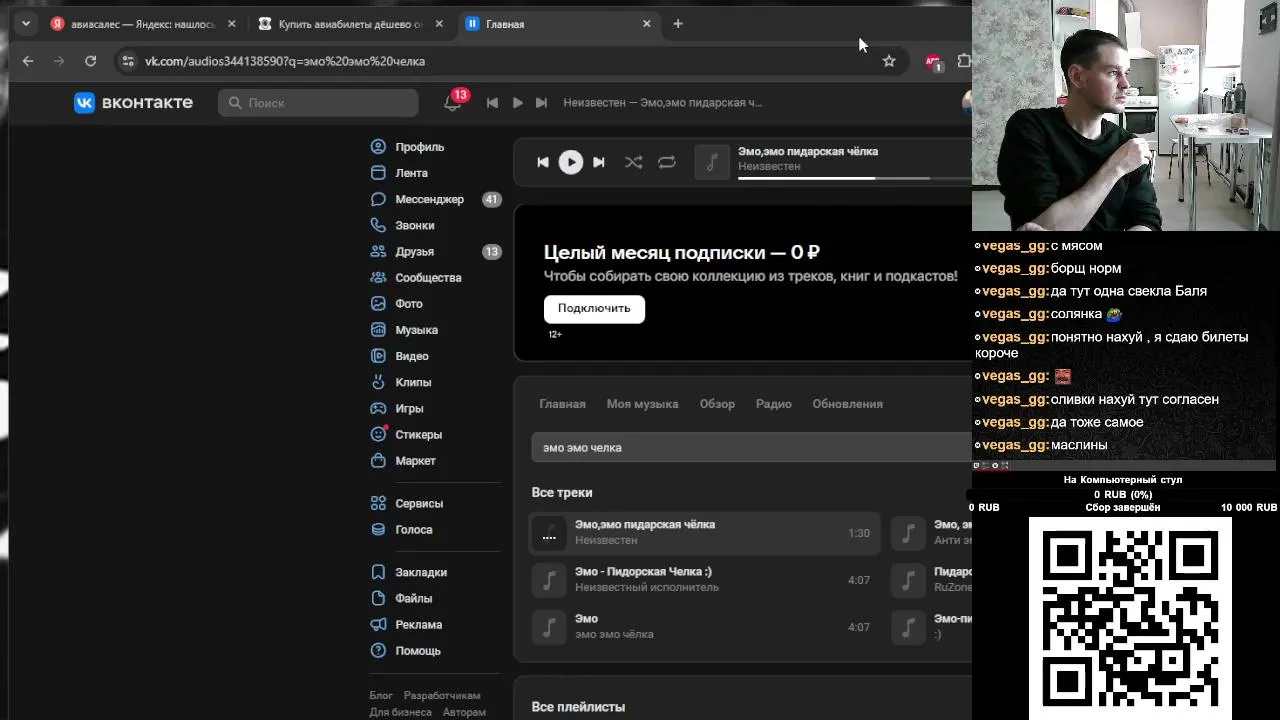Click the VK search field
1280x720 pixels.
(x=318, y=103)
